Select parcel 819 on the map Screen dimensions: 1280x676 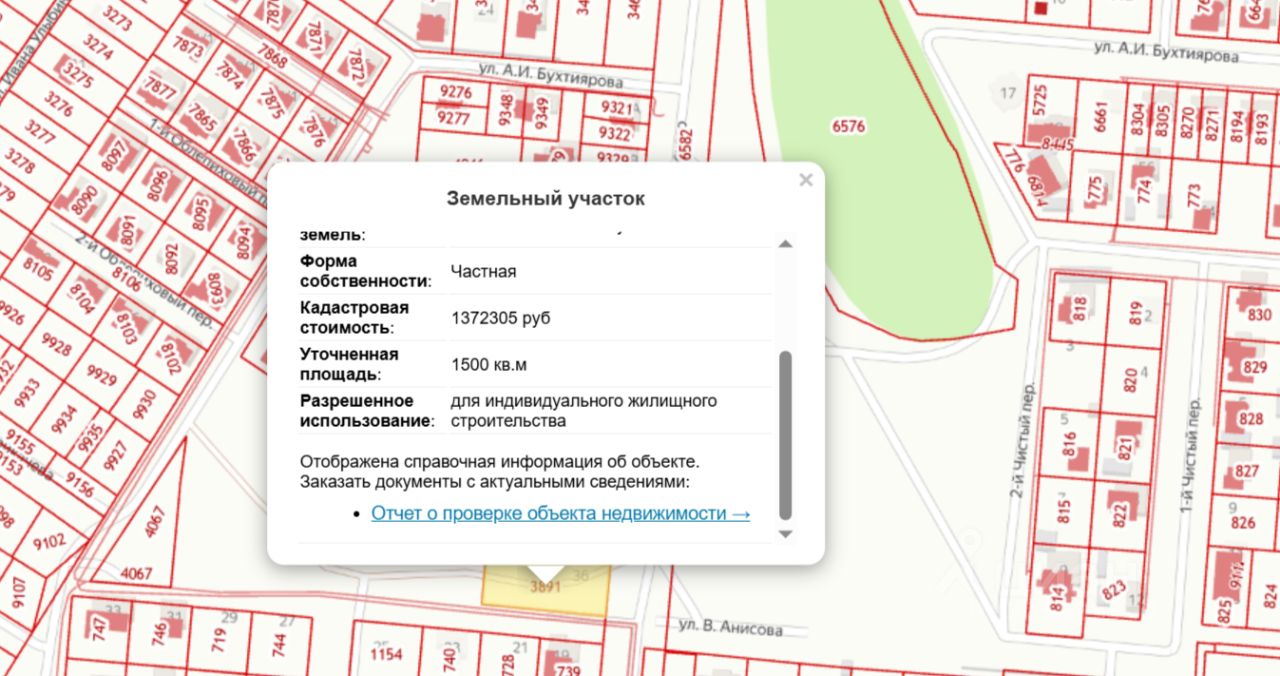pos(1134,312)
